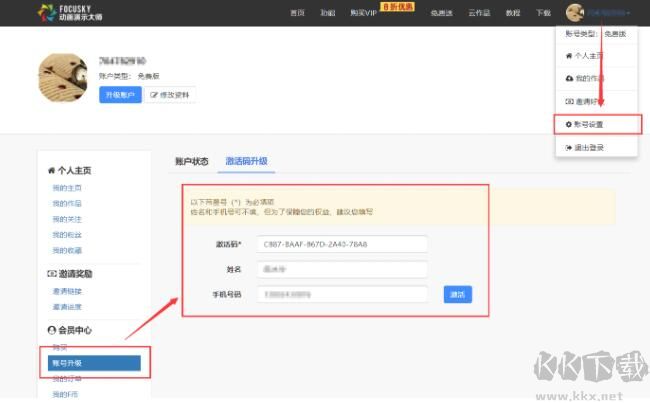Click the large profile avatar picture

(x=63, y=78)
